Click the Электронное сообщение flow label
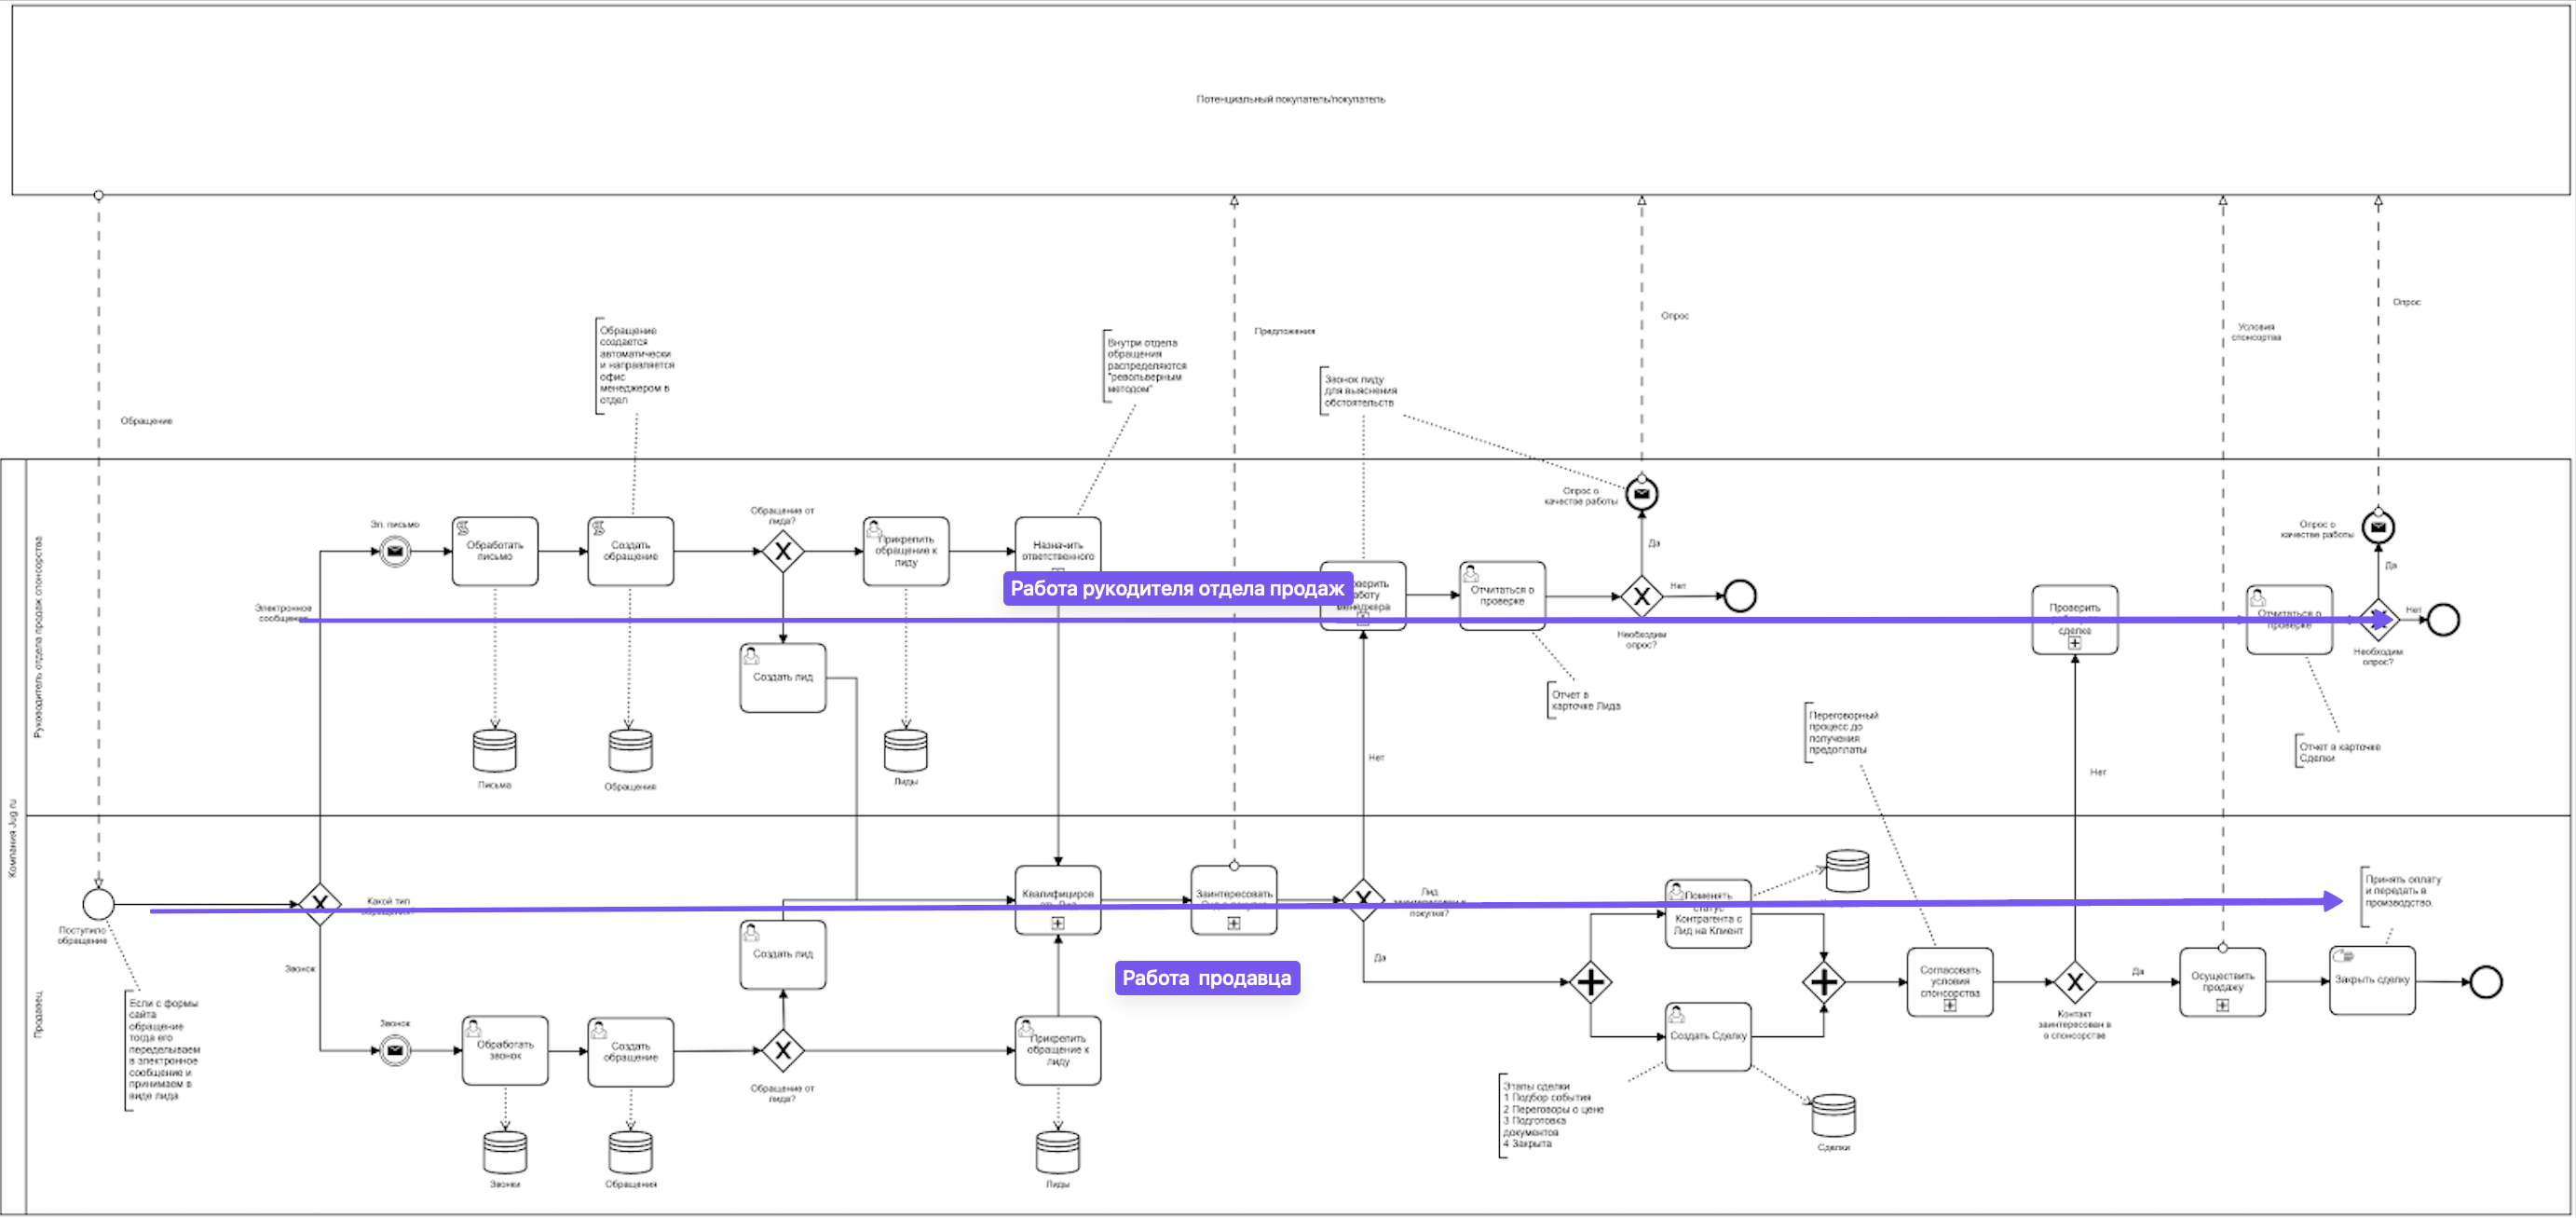This screenshot has width=2576, height=1218. pyautogui.click(x=283, y=613)
